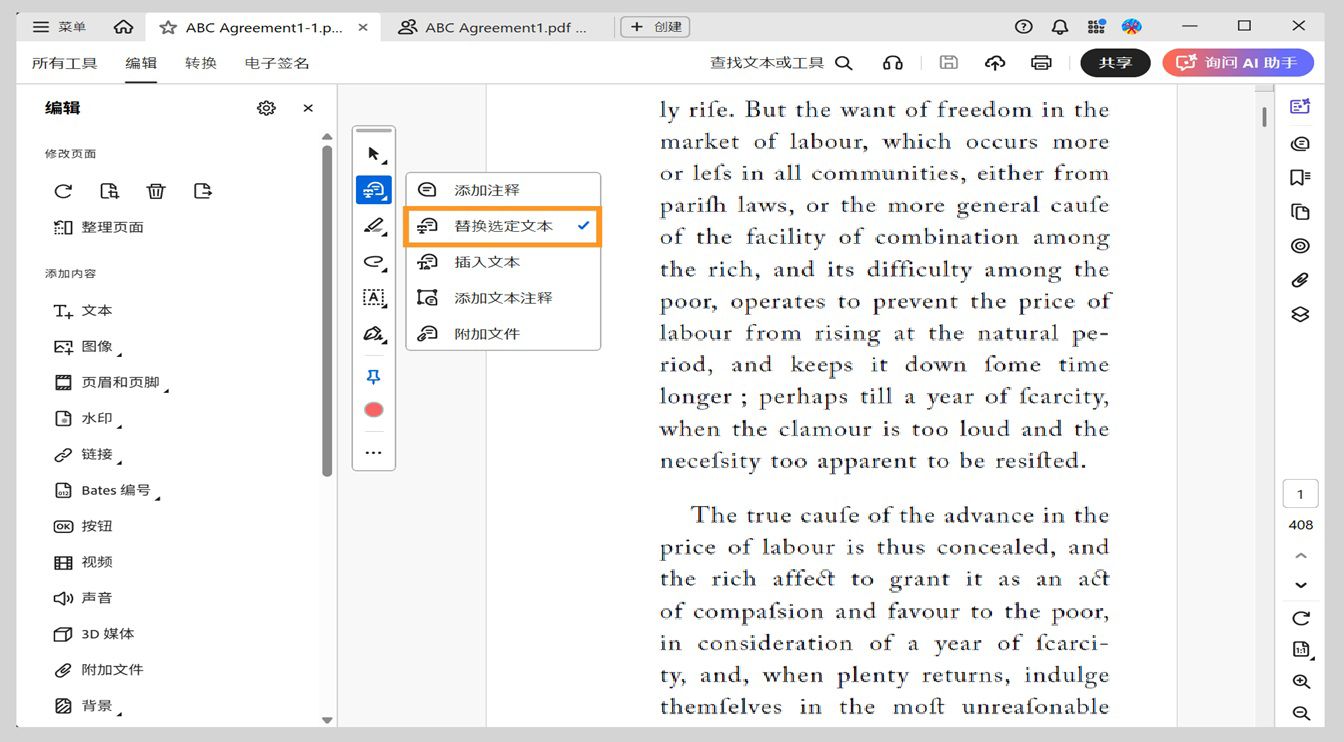1344x742 pixels.
Task: Open the attachments paperclip icon
Action: [x=1300, y=280]
